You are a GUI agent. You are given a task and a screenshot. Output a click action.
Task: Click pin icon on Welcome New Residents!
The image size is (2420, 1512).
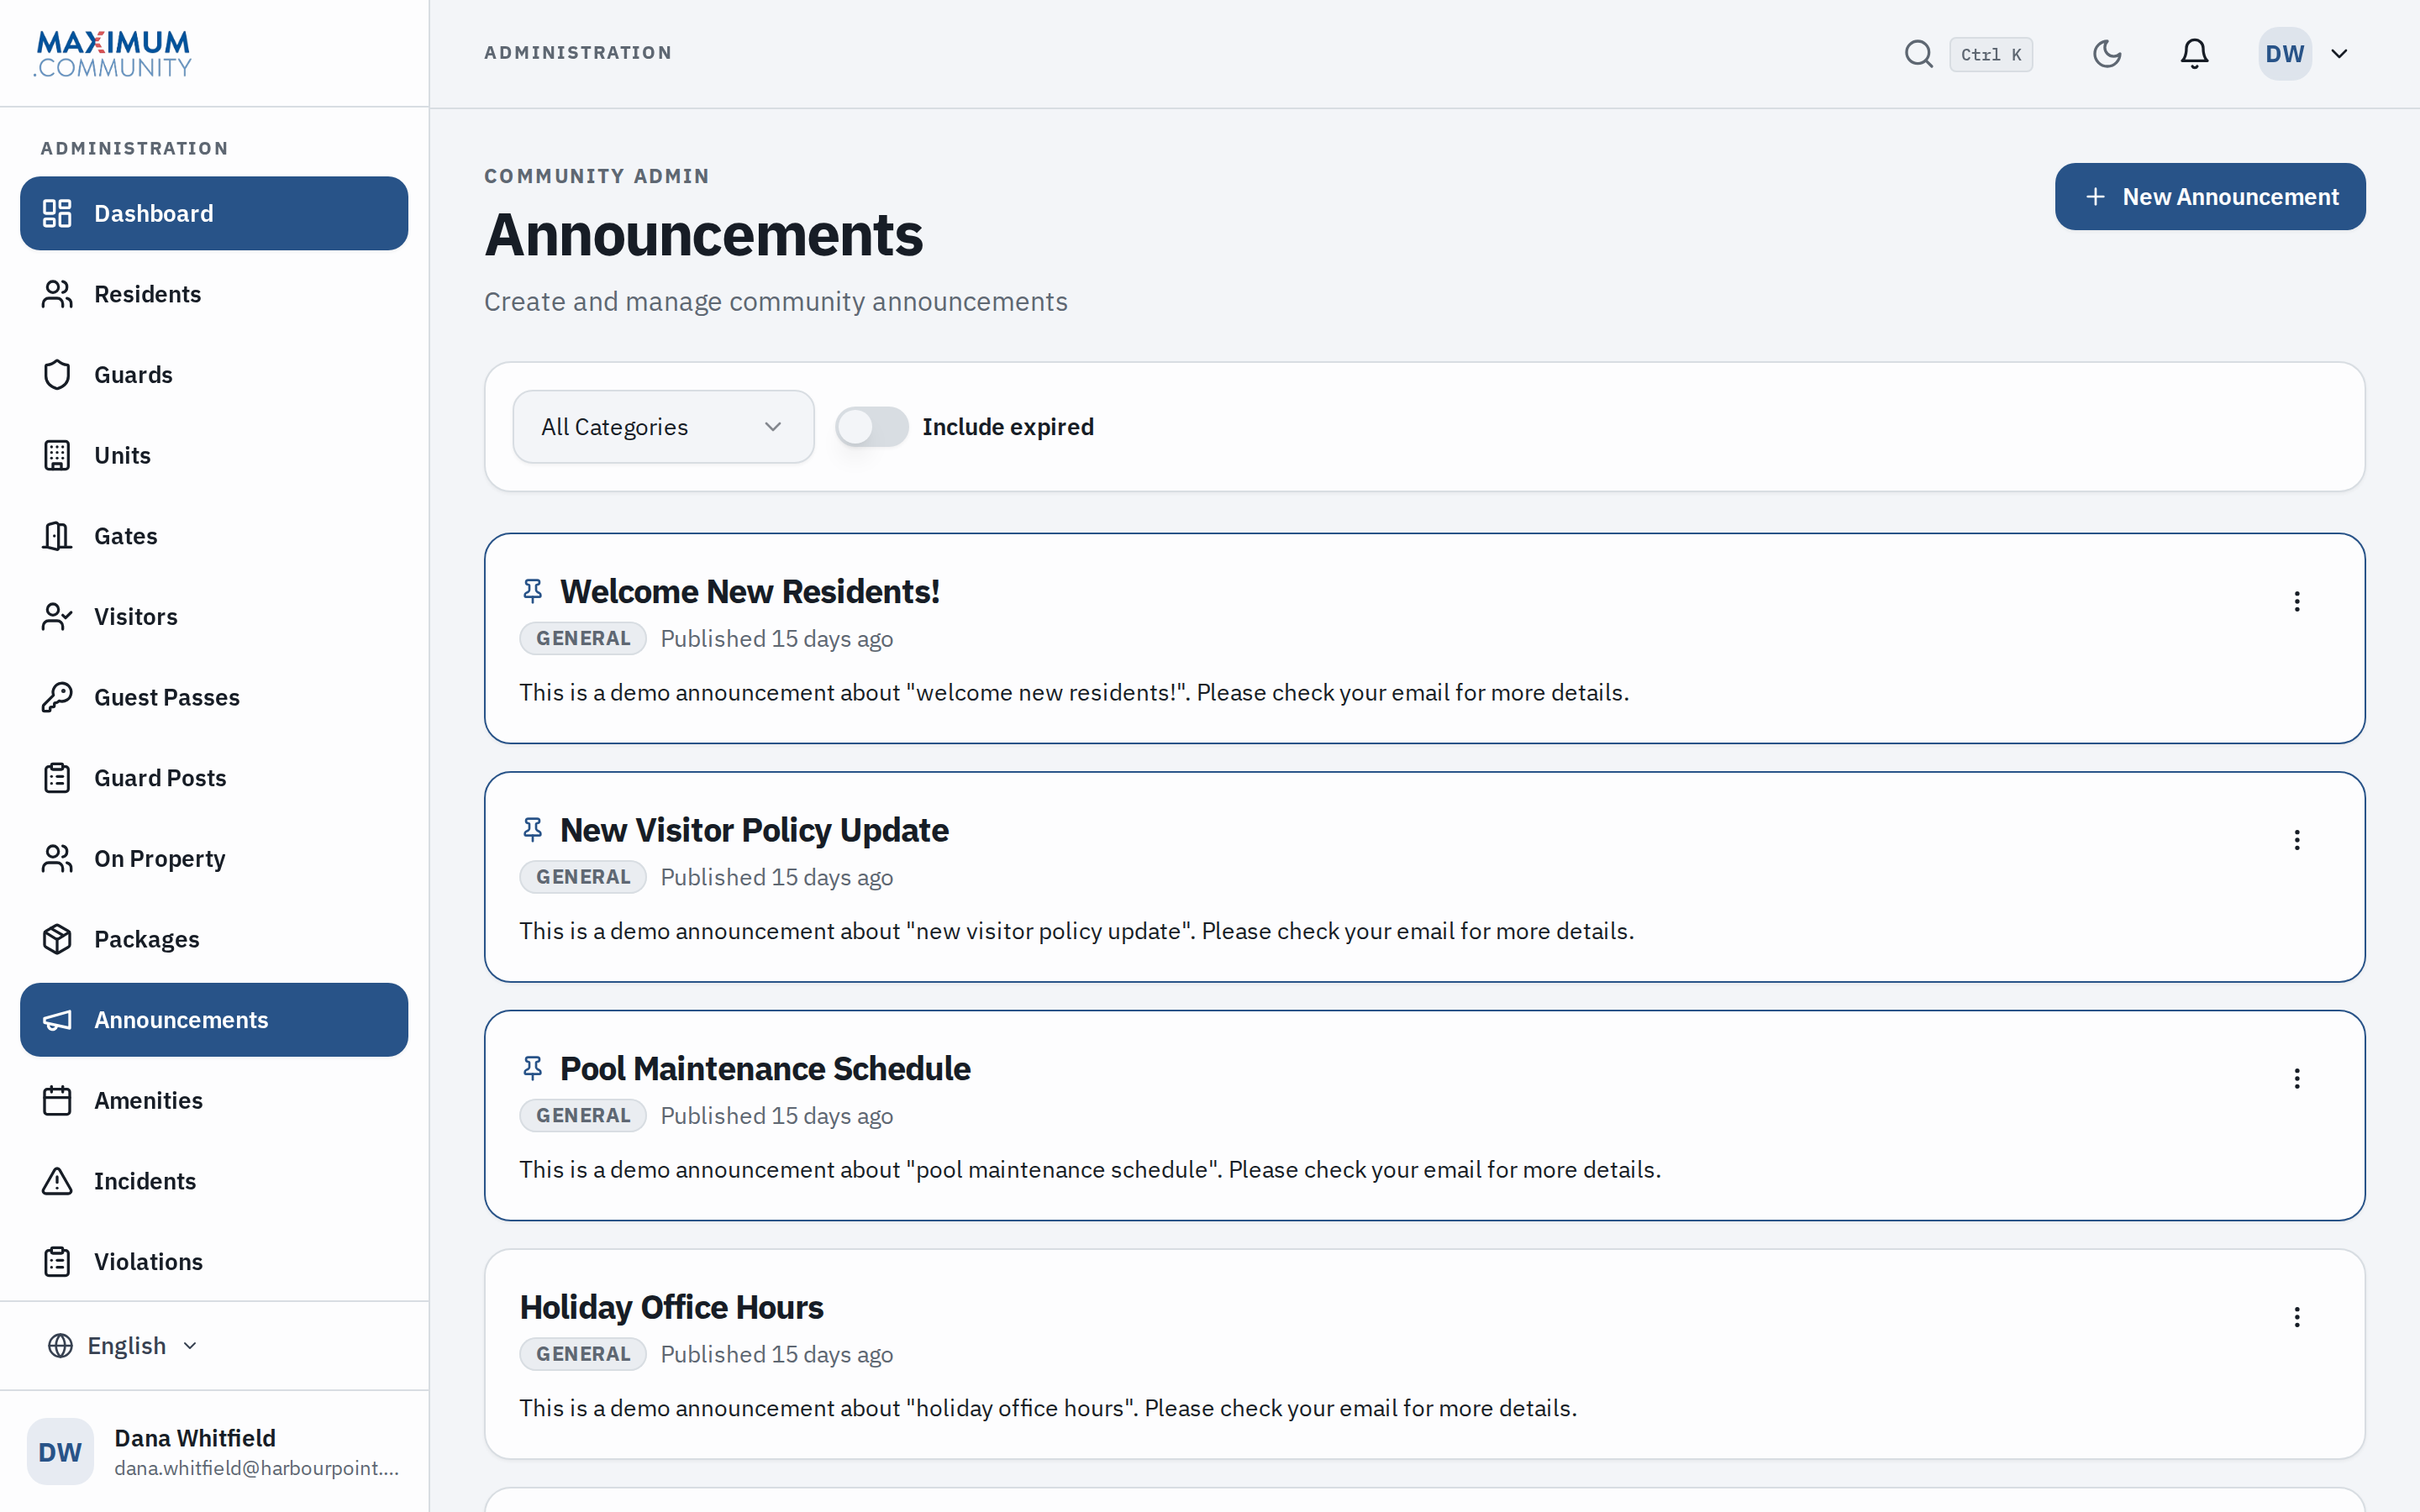click(x=533, y=591)
